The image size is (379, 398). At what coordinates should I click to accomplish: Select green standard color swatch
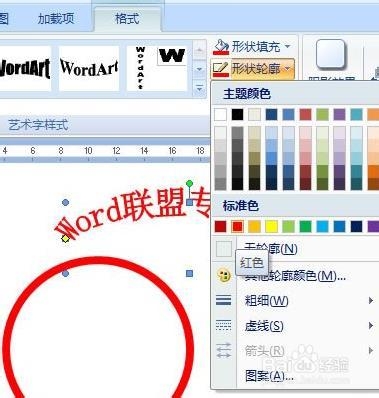(x=305, y=226)
